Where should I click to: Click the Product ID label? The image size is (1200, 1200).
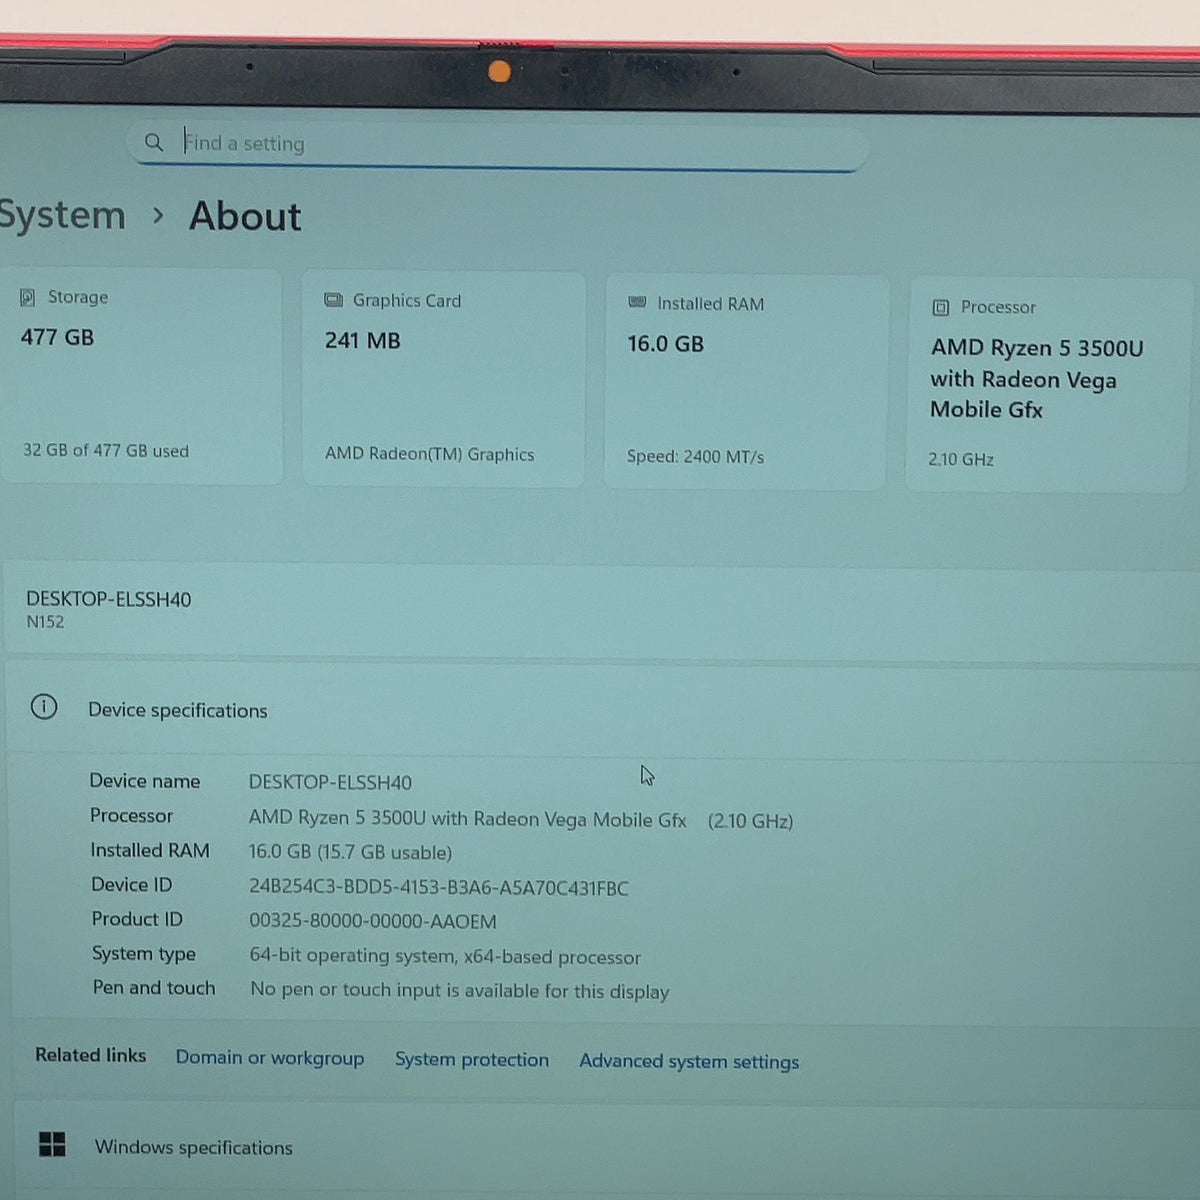coord(137,918)
